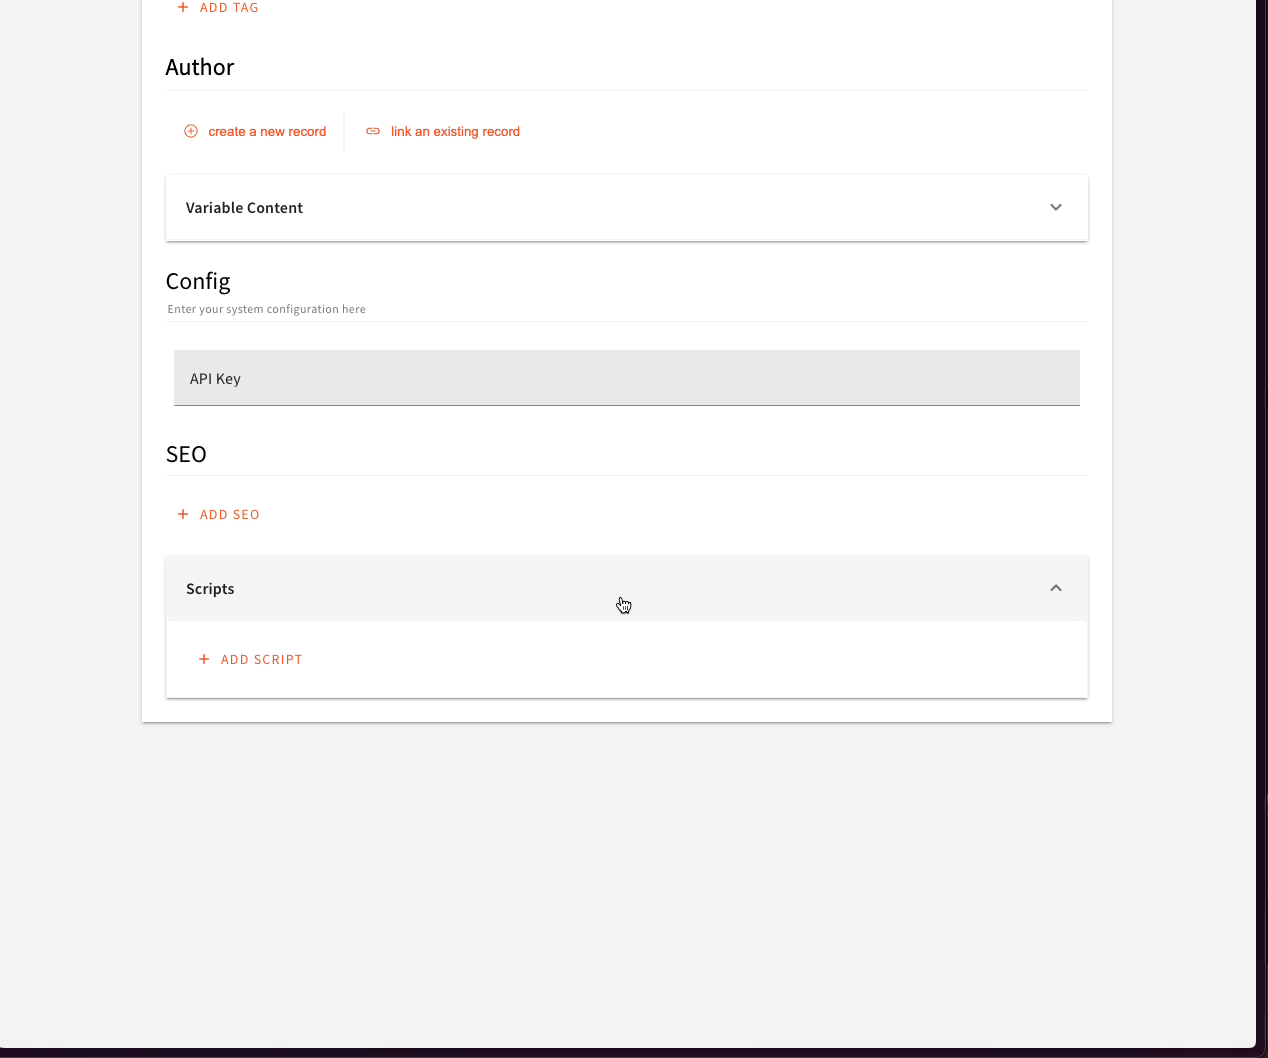Click the plus icon beside ADD SCRIPT
The image size is (1268, 1058).
(x=204, y=660)
